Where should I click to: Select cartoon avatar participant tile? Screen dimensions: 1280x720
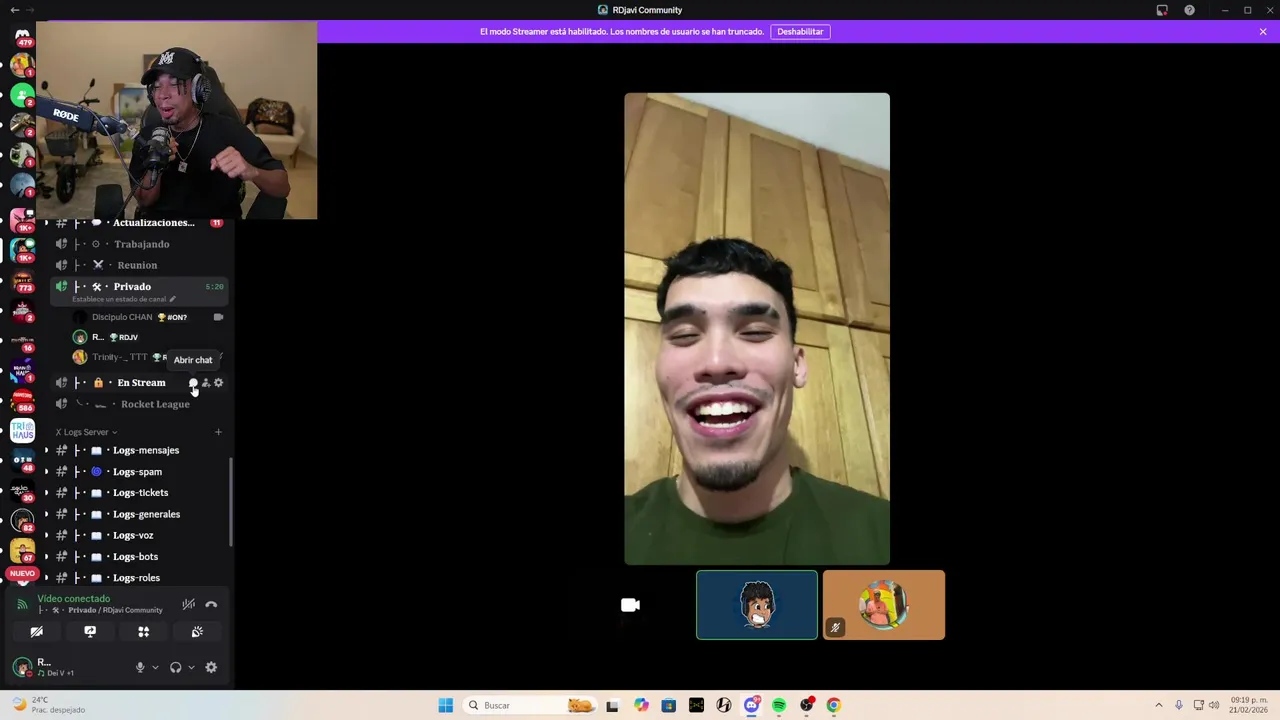tap(757, 605)
